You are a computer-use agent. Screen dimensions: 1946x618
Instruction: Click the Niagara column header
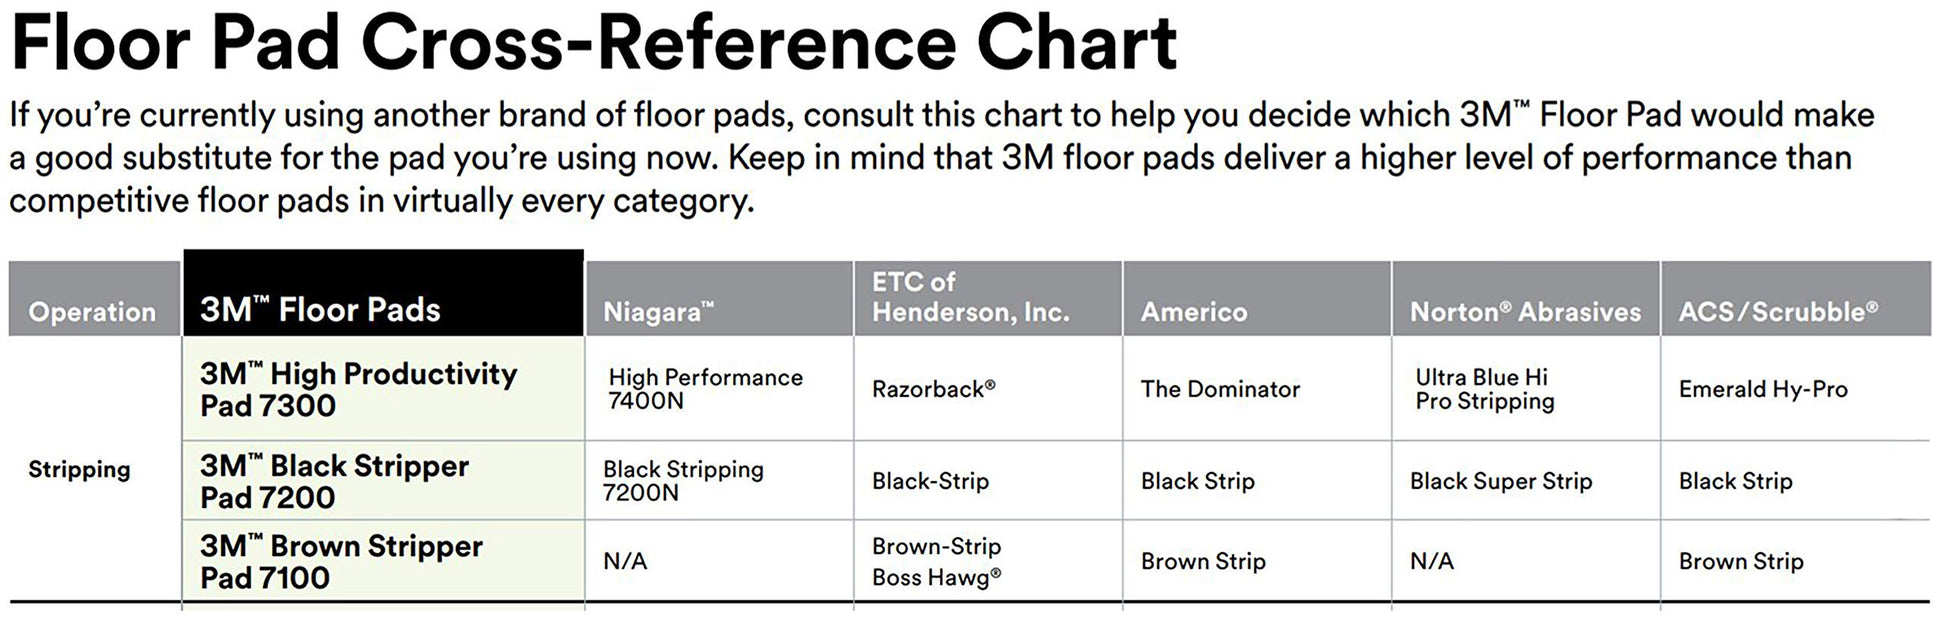point(659,312)
